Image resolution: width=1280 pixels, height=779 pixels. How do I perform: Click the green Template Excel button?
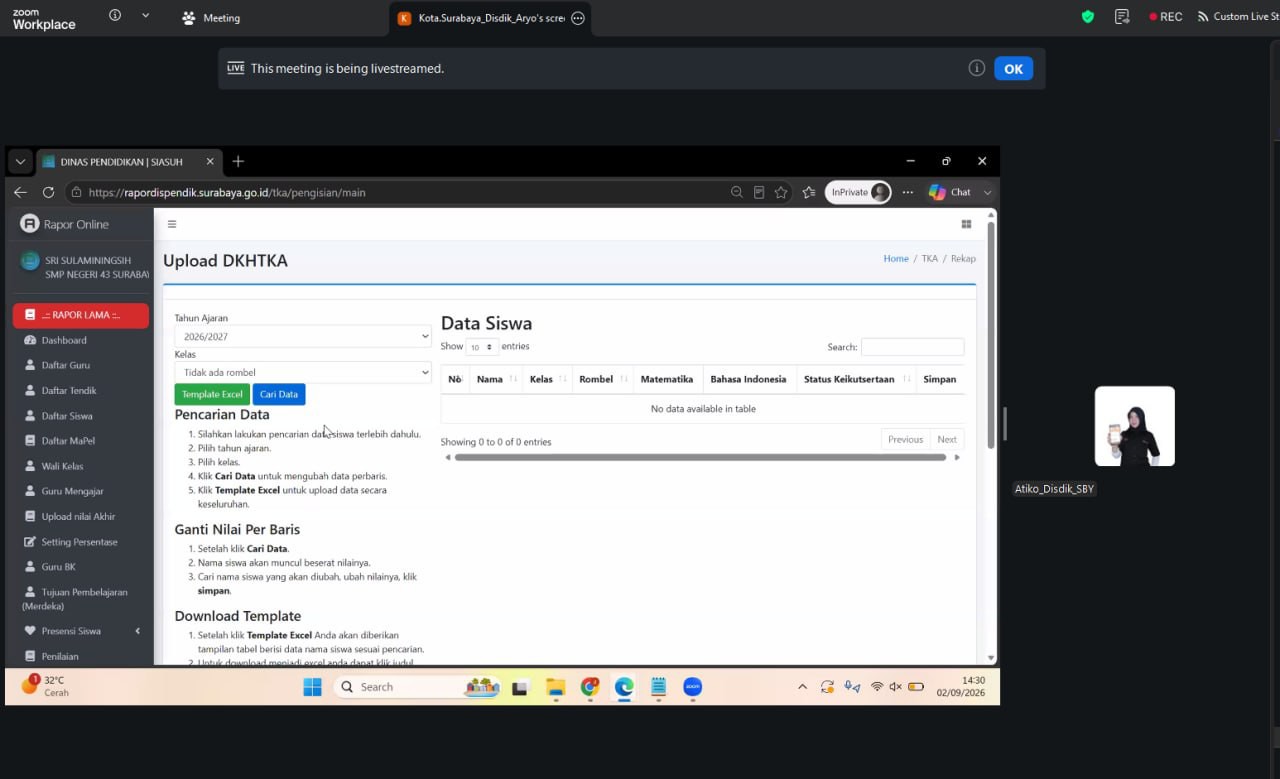212,394
